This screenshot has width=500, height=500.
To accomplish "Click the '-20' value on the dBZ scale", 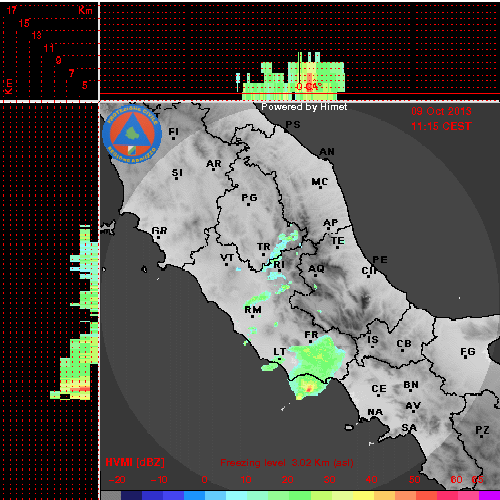I will click(117, 480).
